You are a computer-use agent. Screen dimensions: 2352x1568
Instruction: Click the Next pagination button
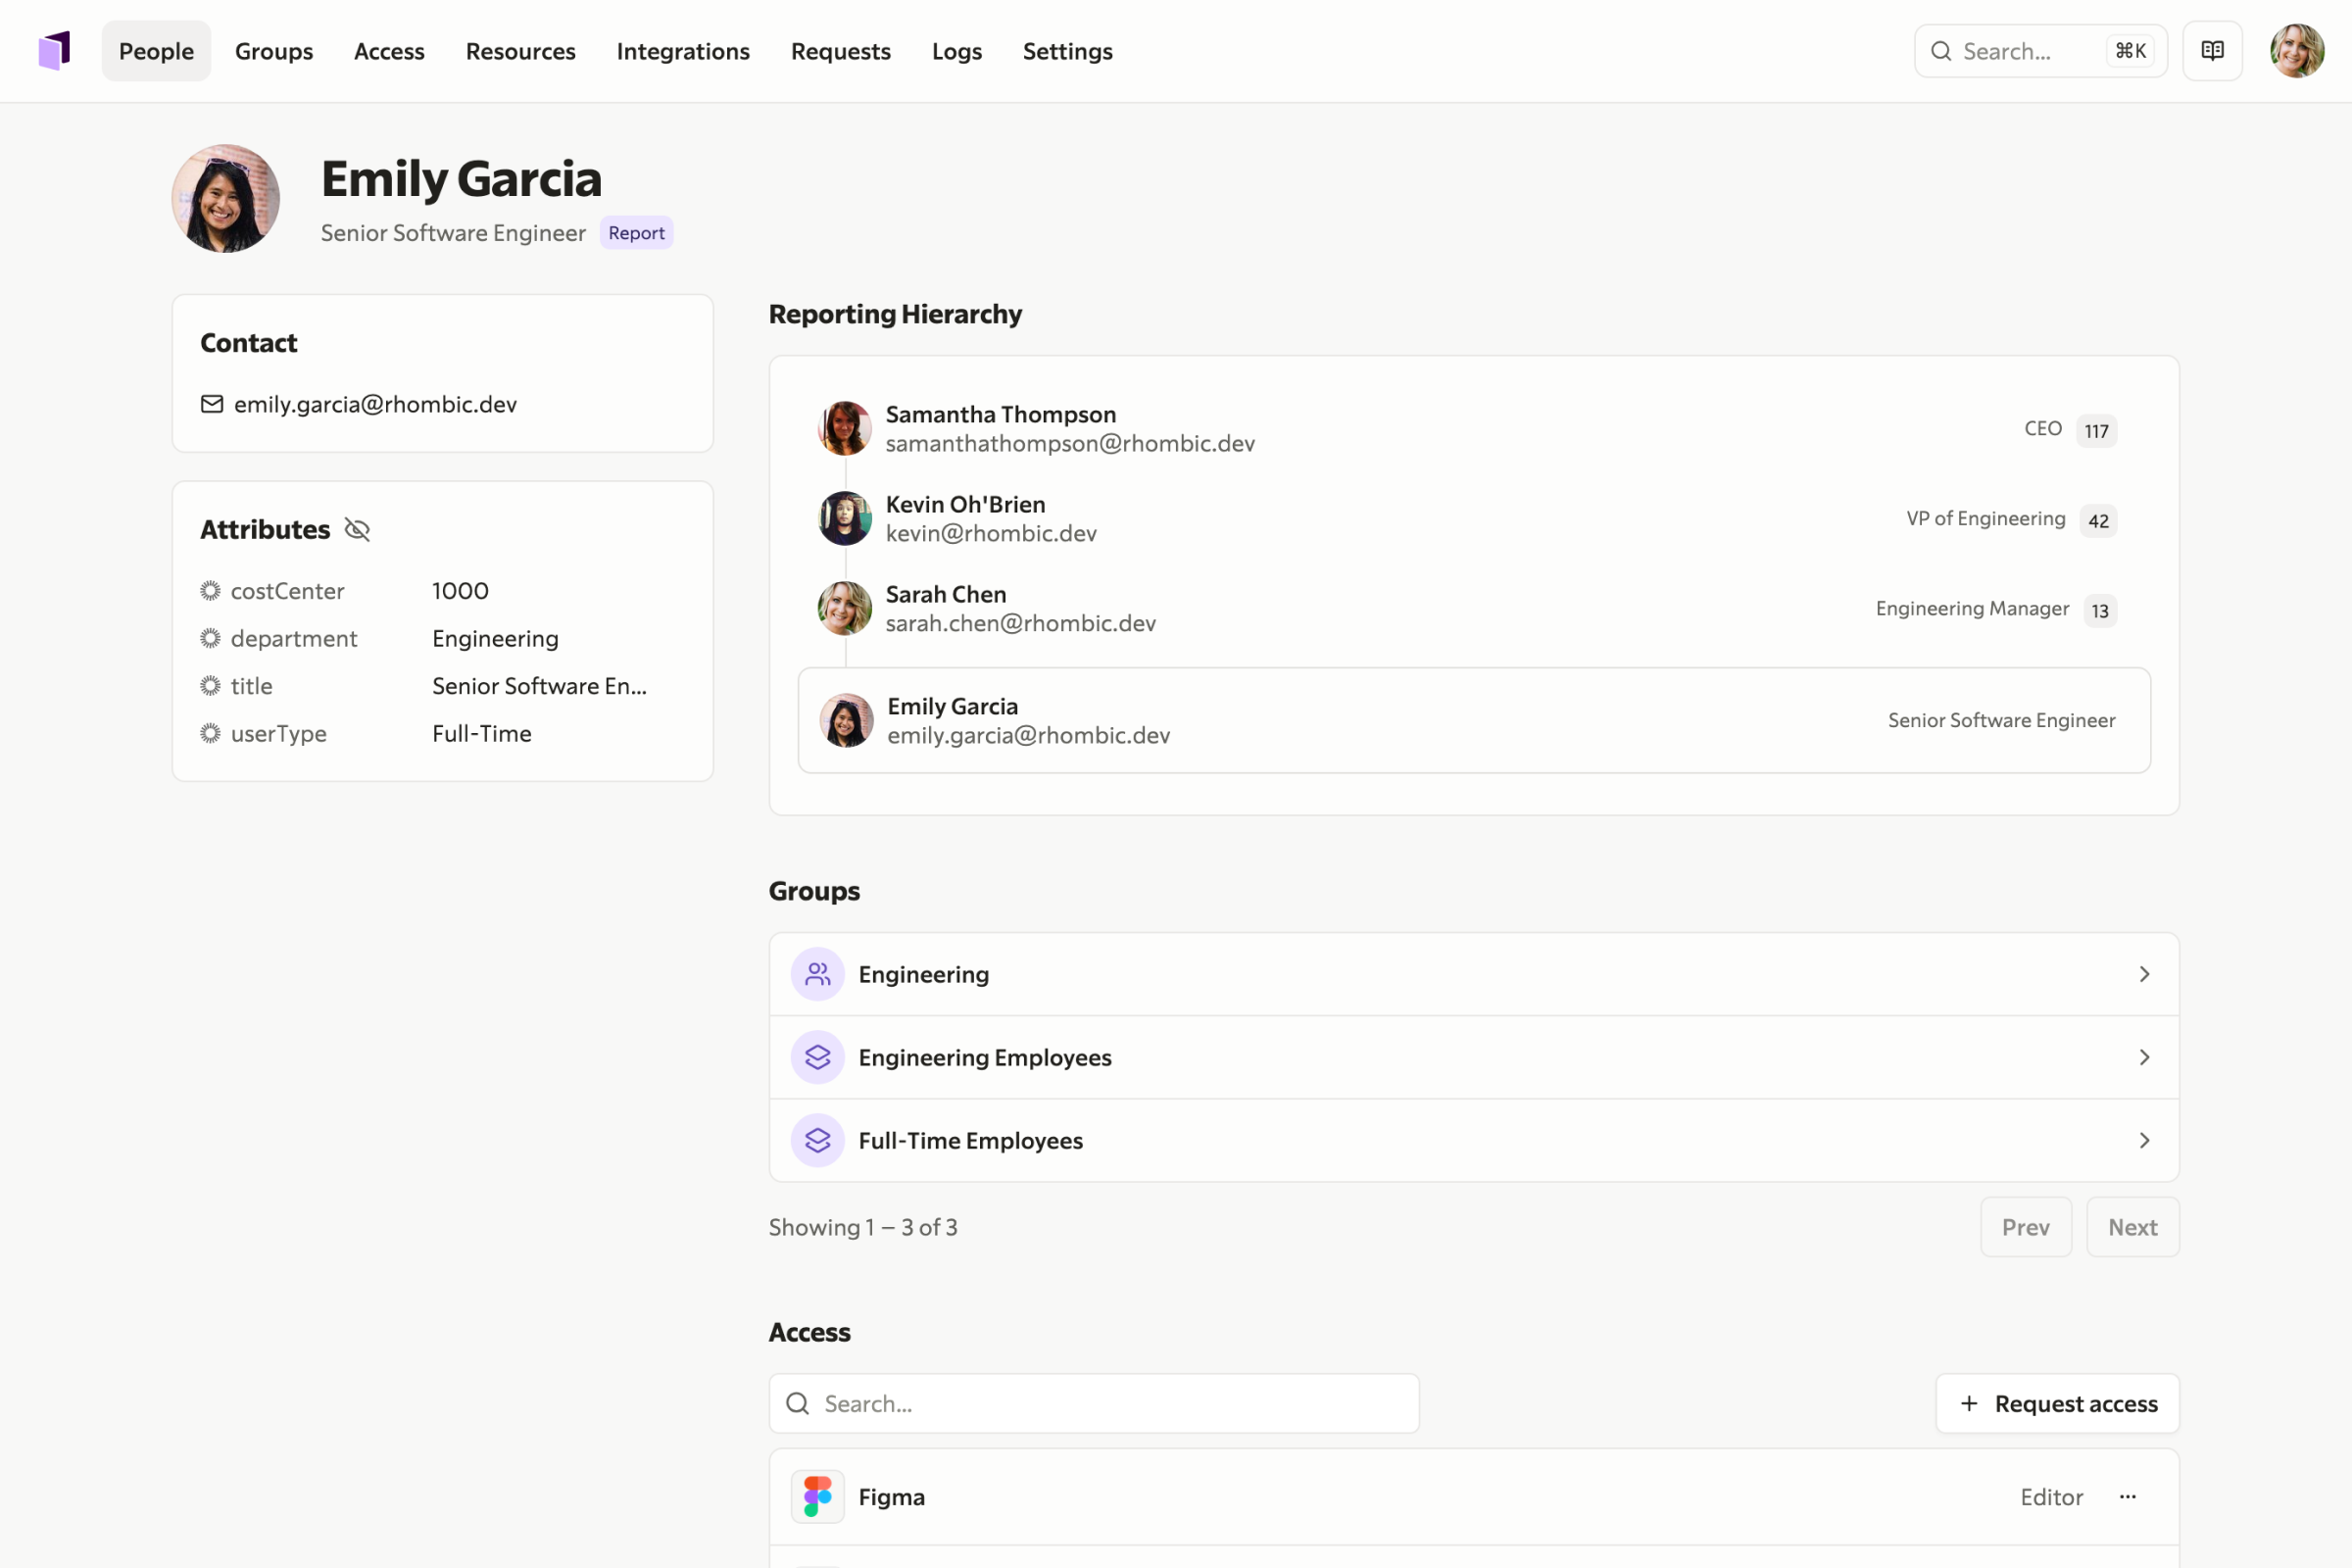(x=2132, y=1227)
